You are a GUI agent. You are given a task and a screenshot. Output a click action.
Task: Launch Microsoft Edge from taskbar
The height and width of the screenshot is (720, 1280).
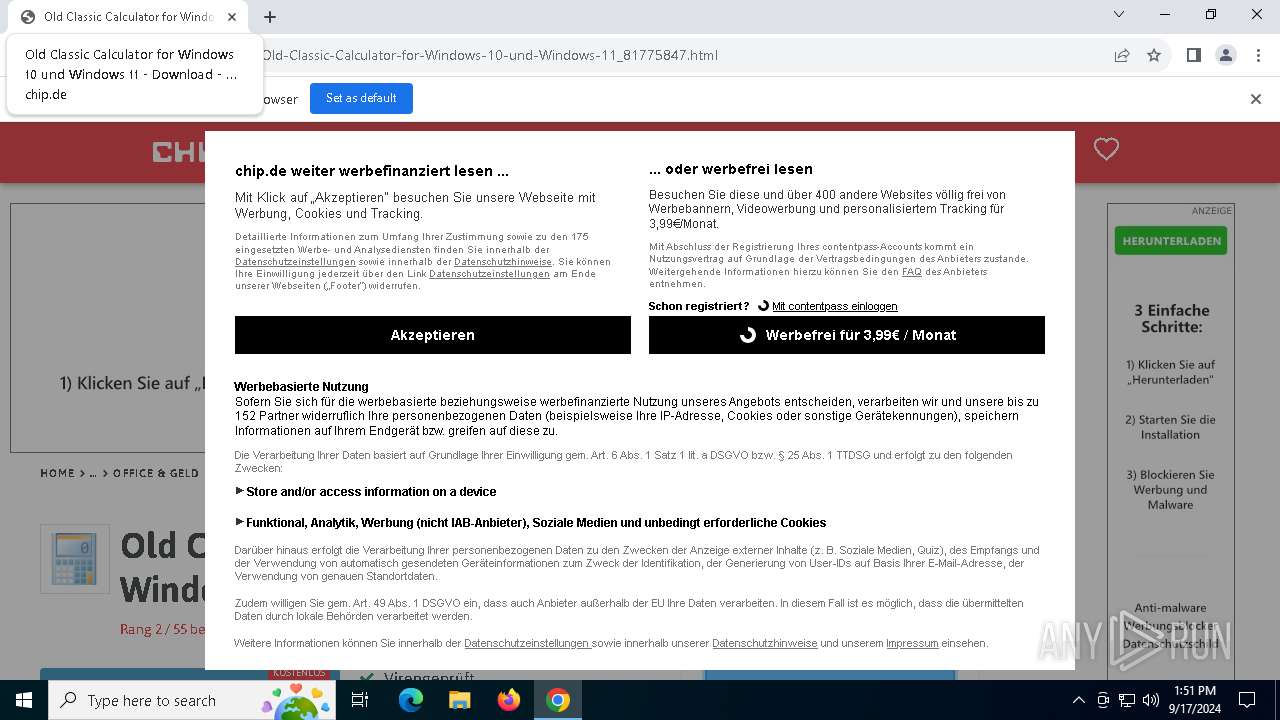click(411, 700)
